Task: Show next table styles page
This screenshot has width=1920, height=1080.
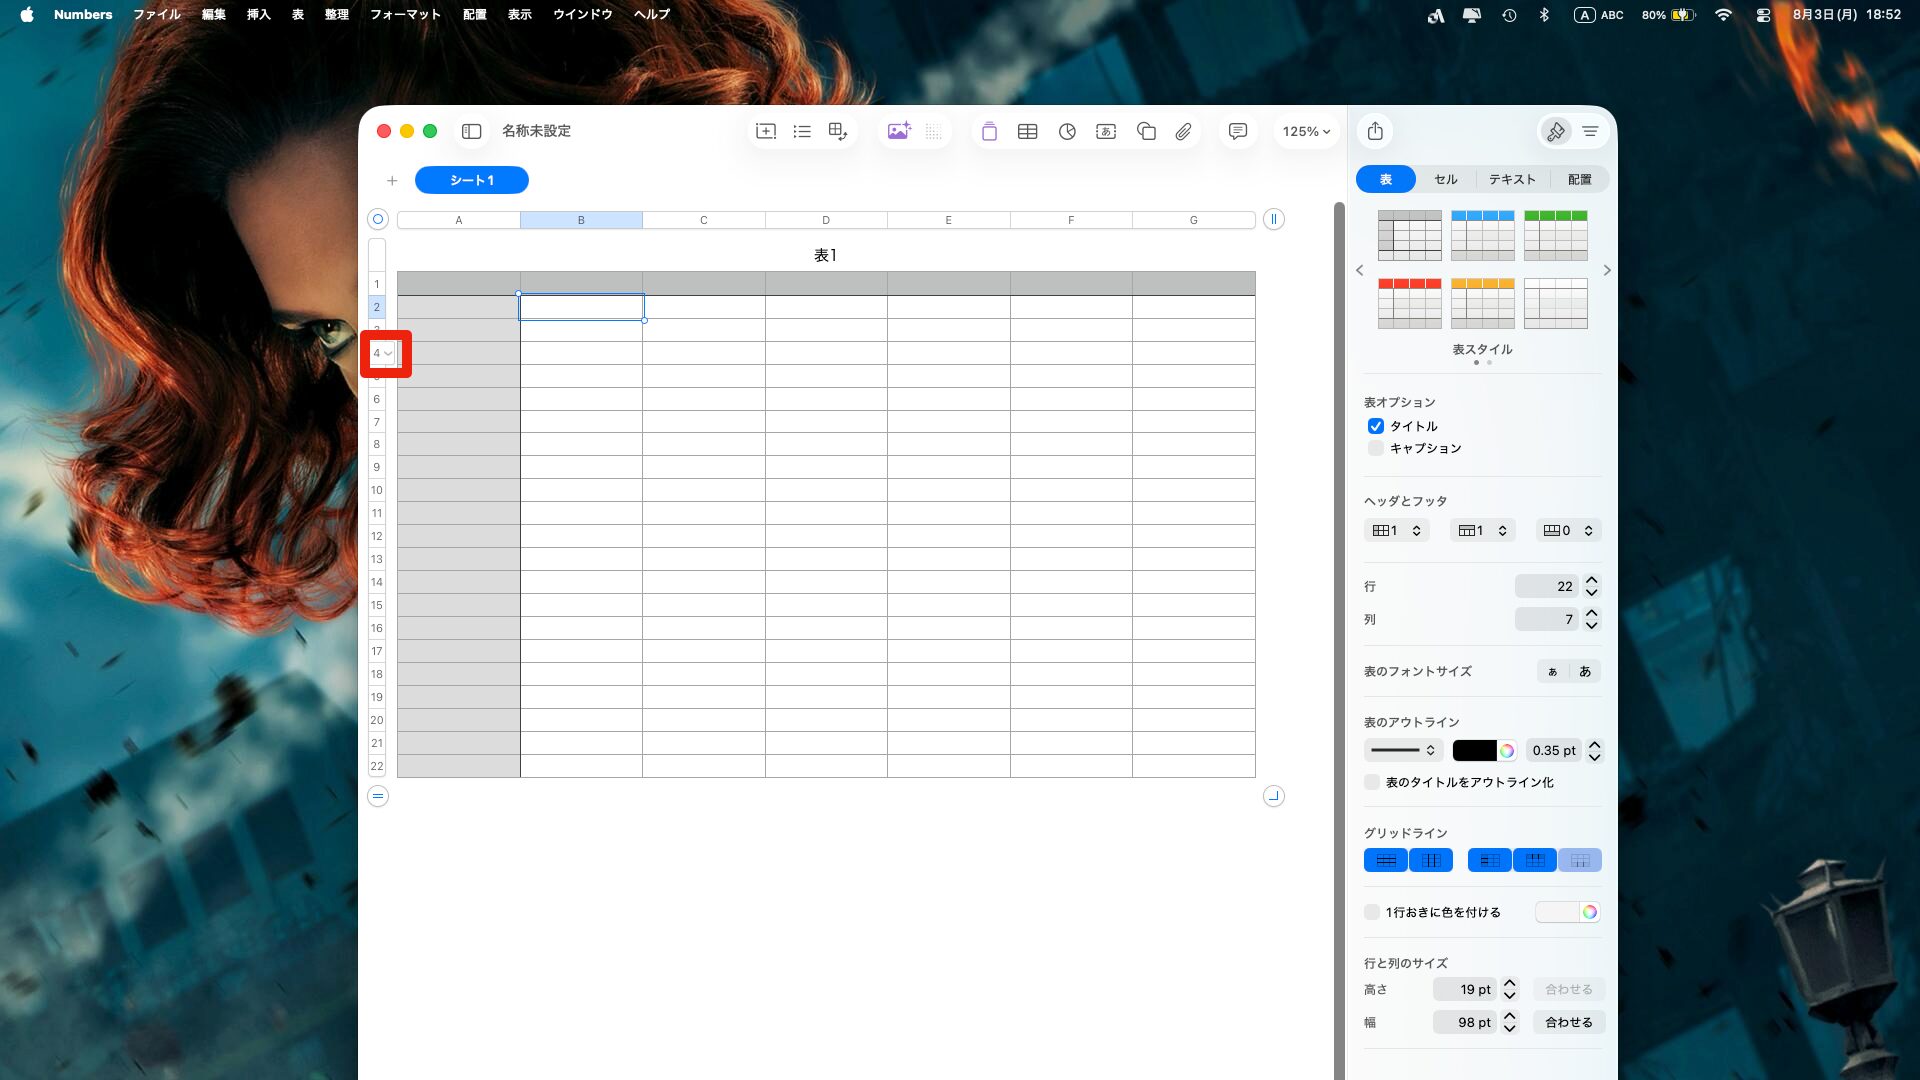Action: pos(1607,270)
